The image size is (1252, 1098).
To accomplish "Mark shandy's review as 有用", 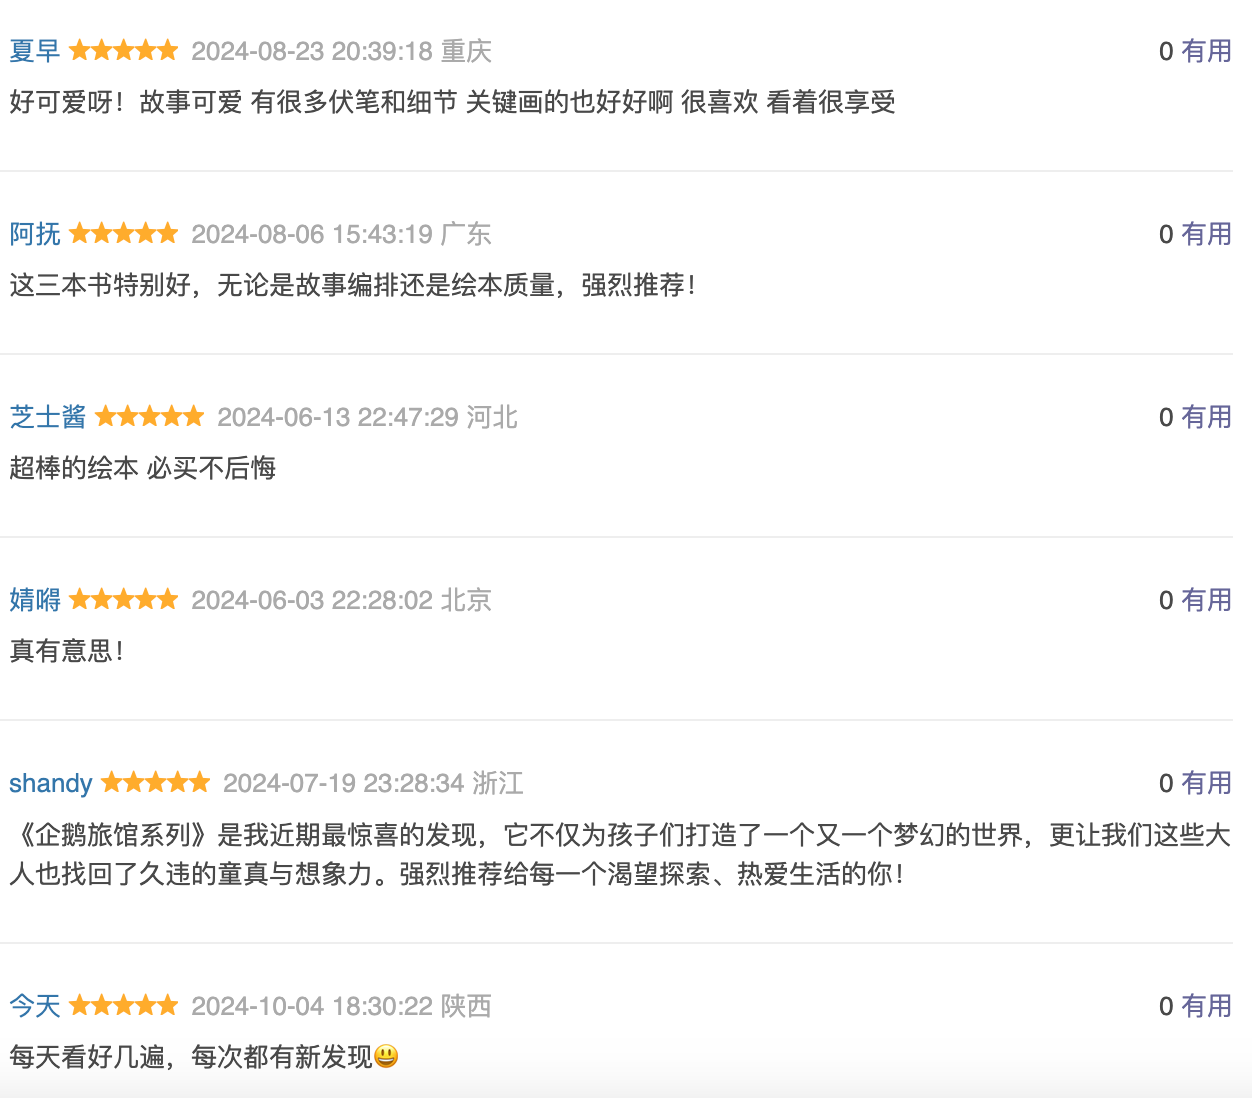I will coord(1206,783).
